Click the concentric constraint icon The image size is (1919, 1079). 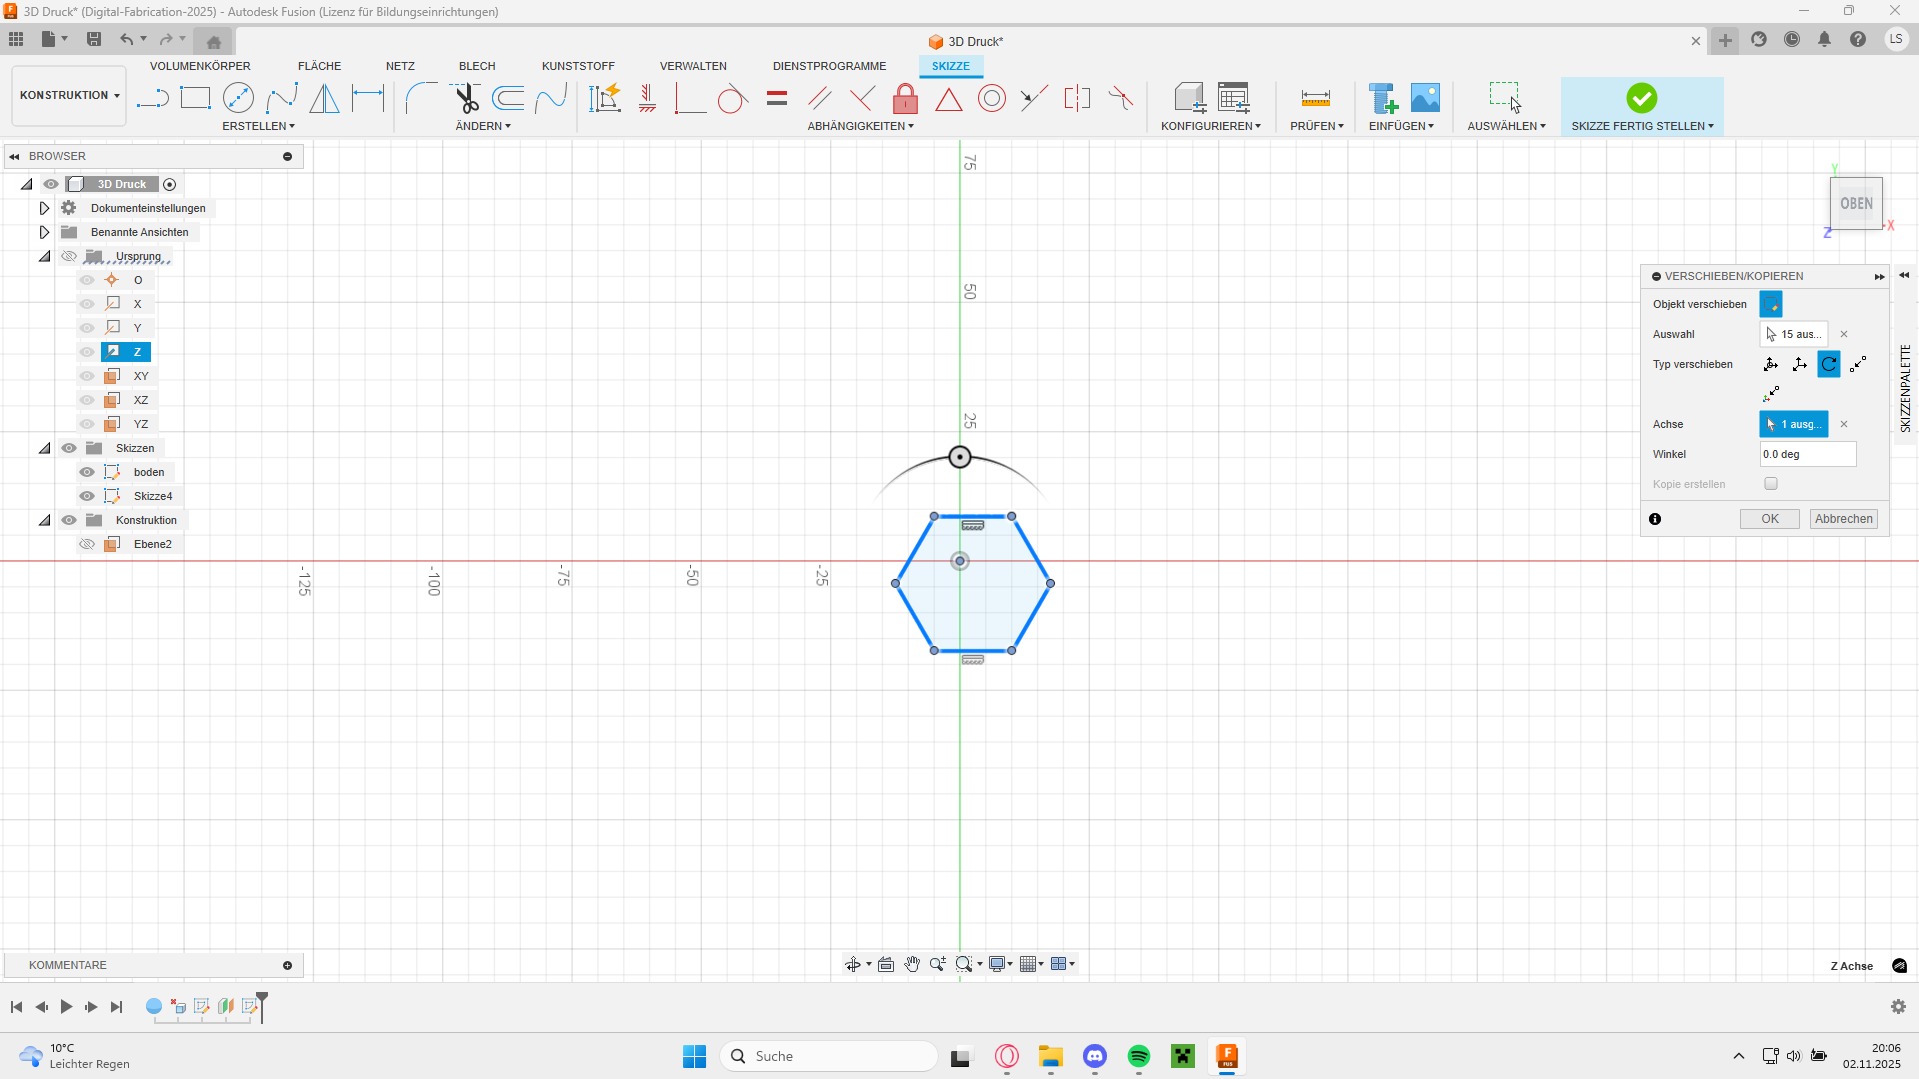(x=991, y=98)
